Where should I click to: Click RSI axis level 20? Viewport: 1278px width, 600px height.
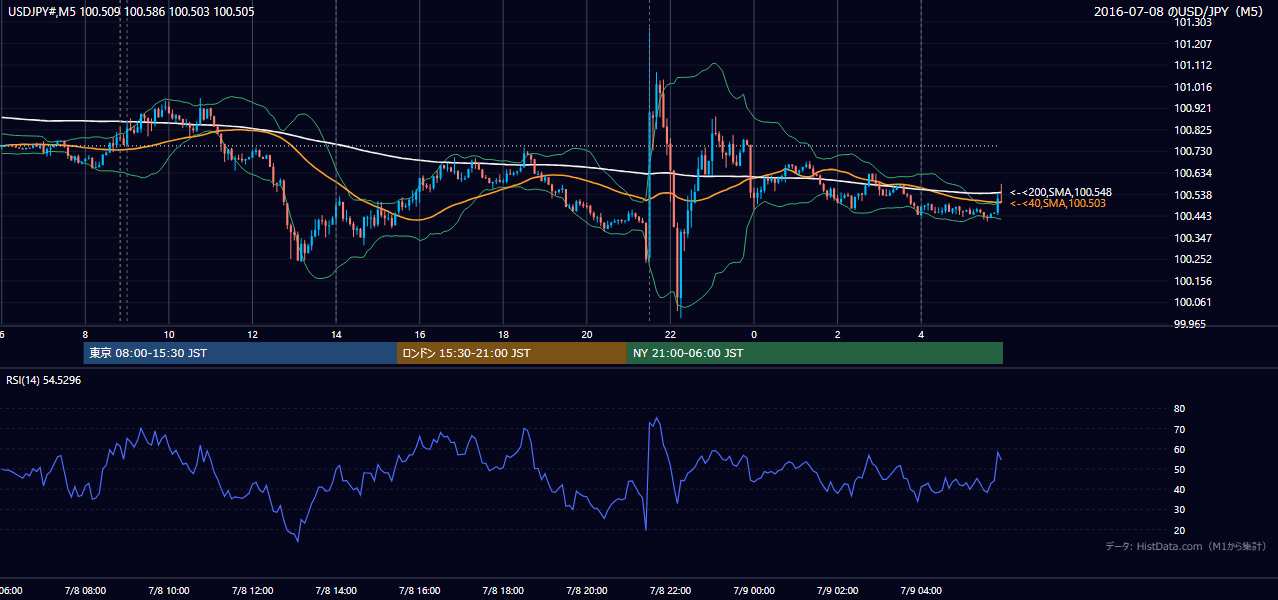click(1179, 530)
